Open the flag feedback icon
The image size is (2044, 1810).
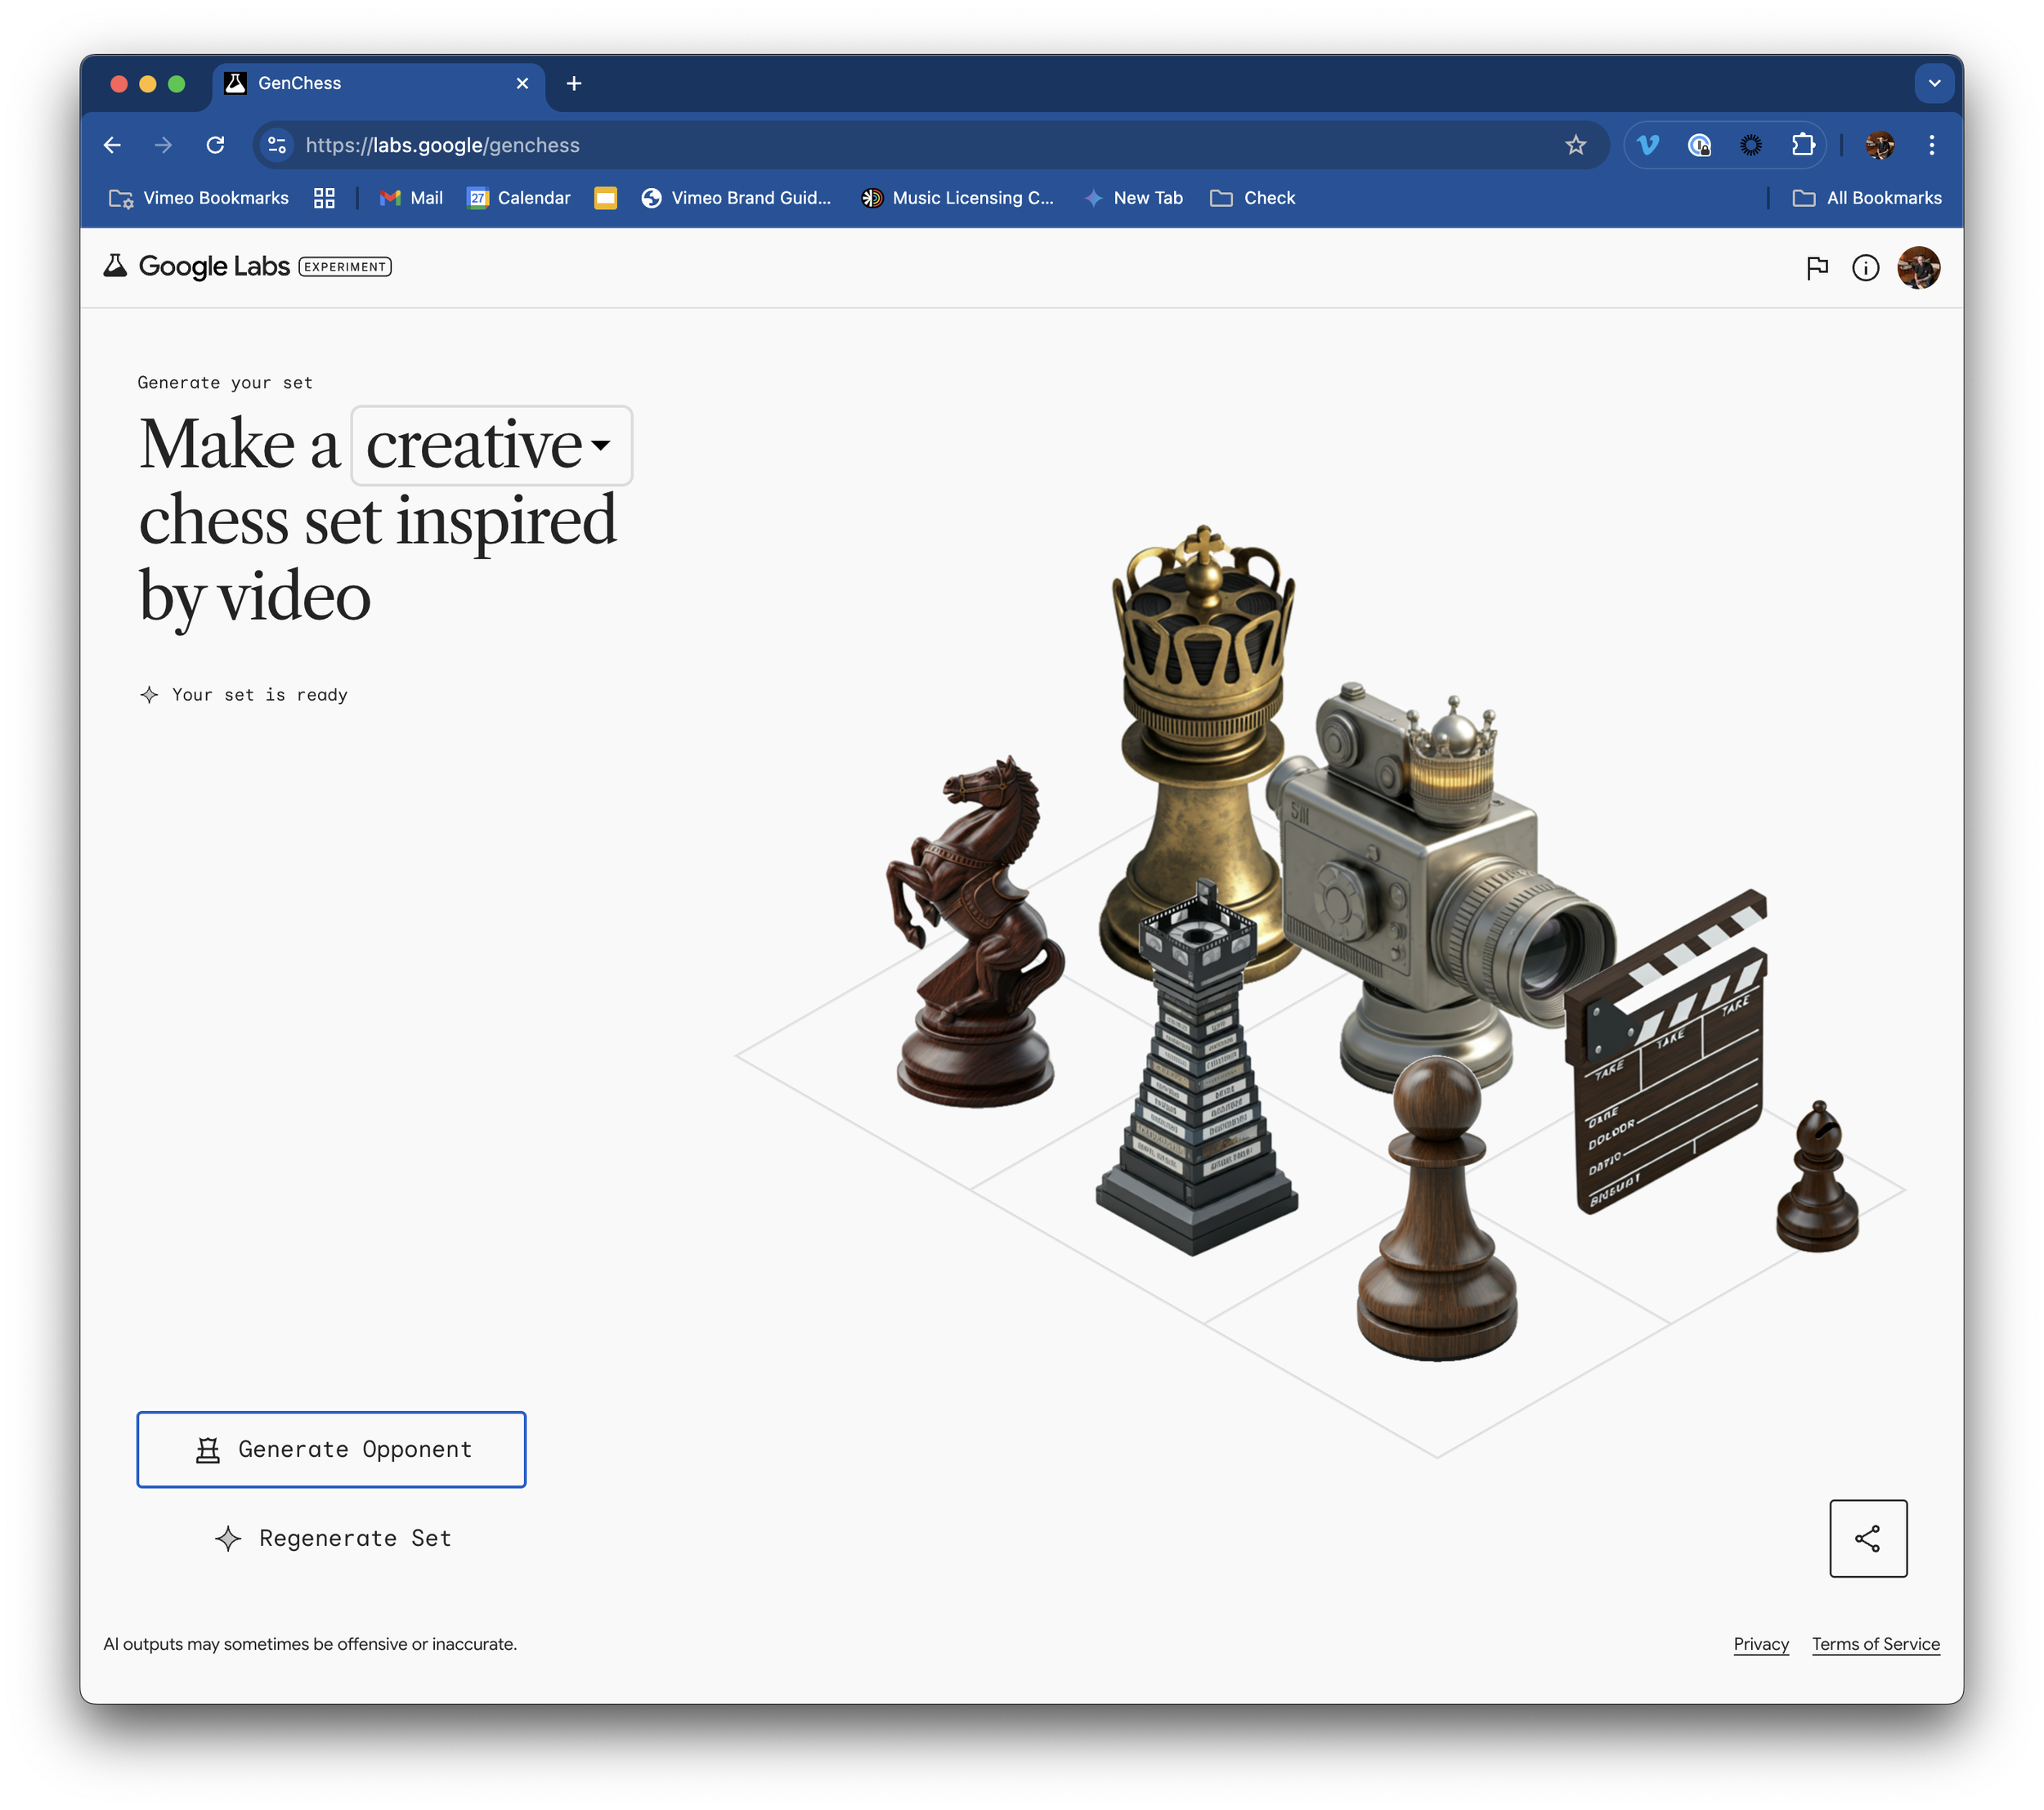[x=1817, y=267]
